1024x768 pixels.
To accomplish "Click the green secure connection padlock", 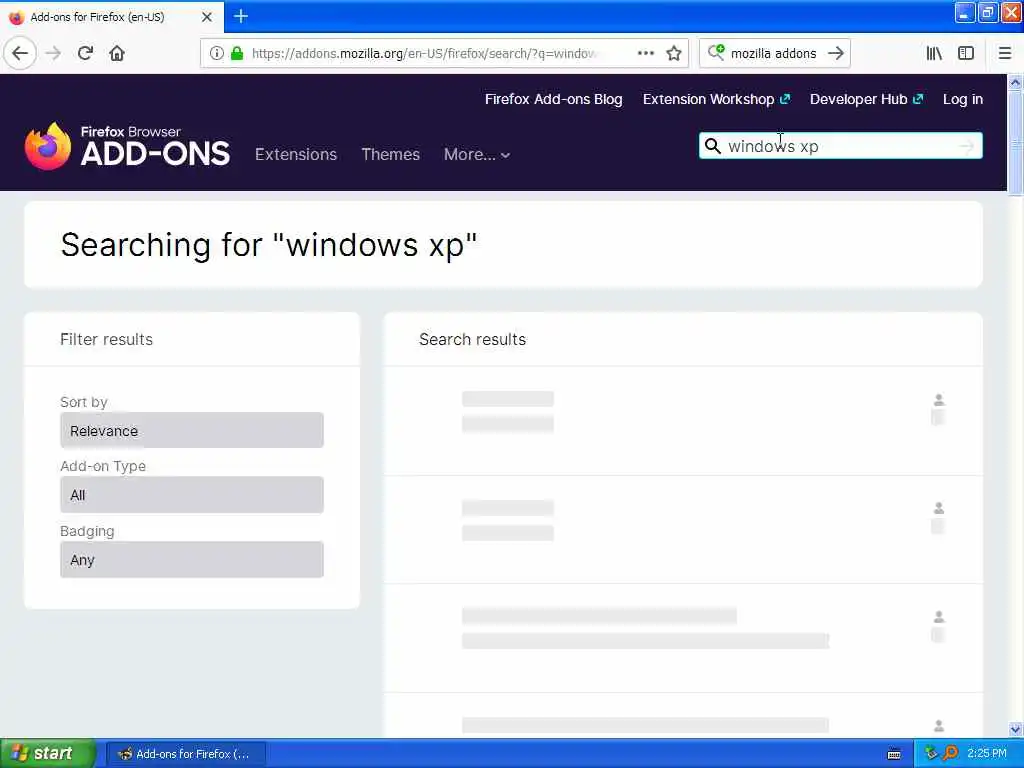I will pyautogui.click(x=237, y=53).
